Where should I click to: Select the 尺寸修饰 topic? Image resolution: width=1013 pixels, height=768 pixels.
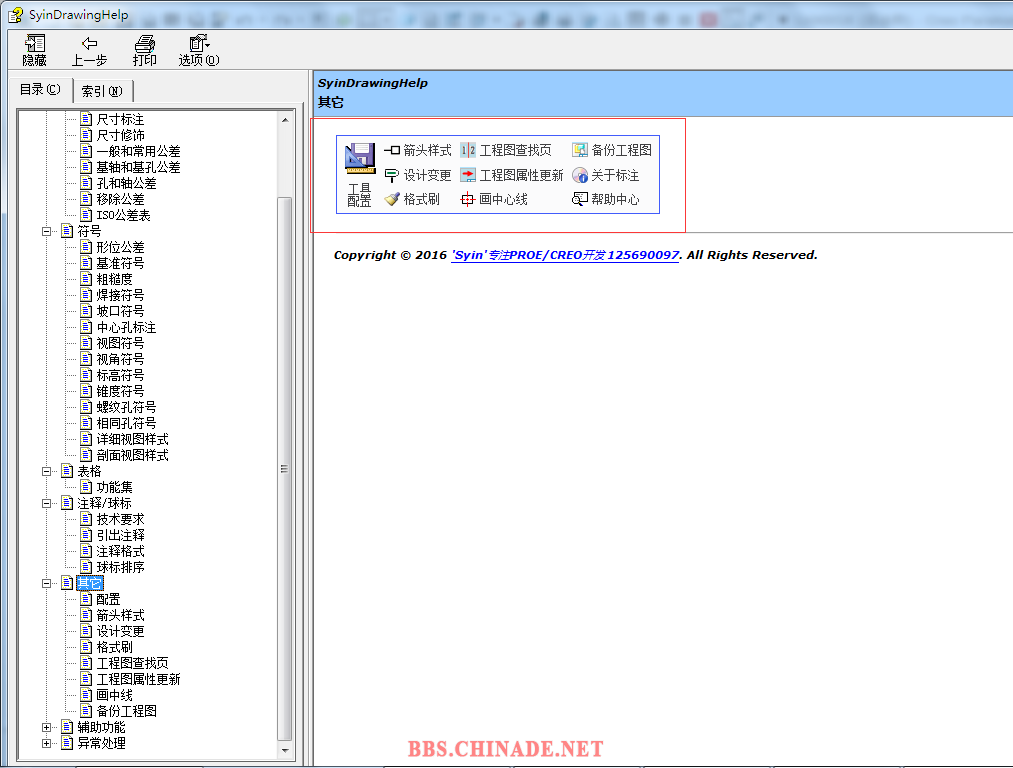pyautogui.click(x=120, y=136)
